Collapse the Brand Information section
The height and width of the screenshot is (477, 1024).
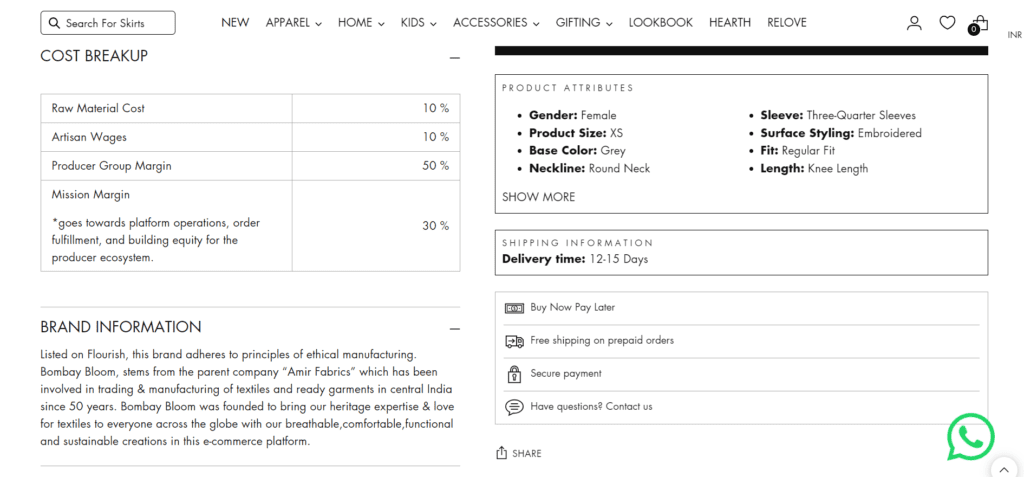pos(455,329)
